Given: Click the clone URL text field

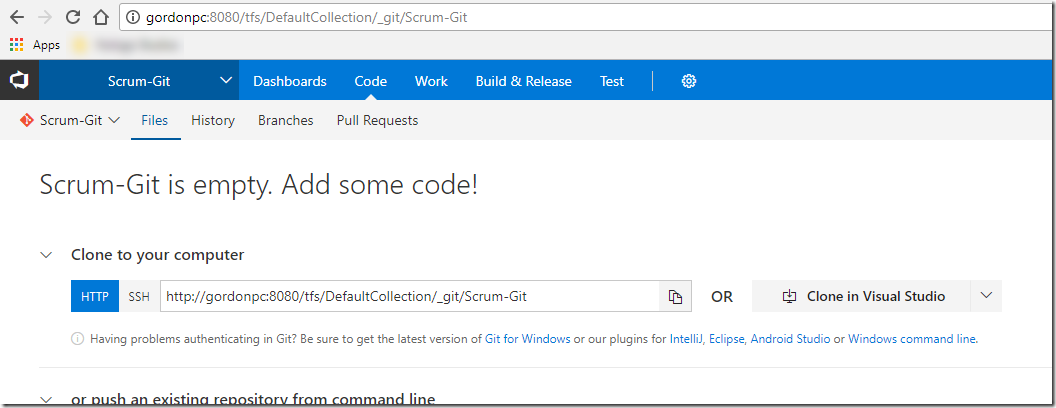Looking at the screenshot, I should (x=409, y=296).
